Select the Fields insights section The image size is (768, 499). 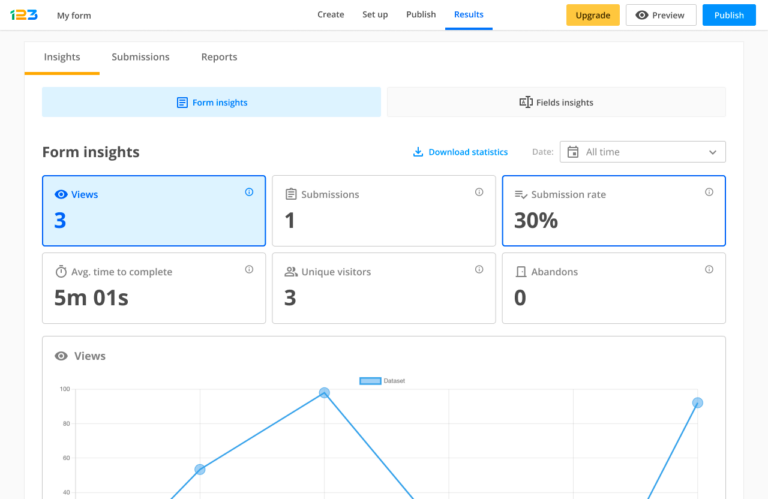click(x=556, y=102)
